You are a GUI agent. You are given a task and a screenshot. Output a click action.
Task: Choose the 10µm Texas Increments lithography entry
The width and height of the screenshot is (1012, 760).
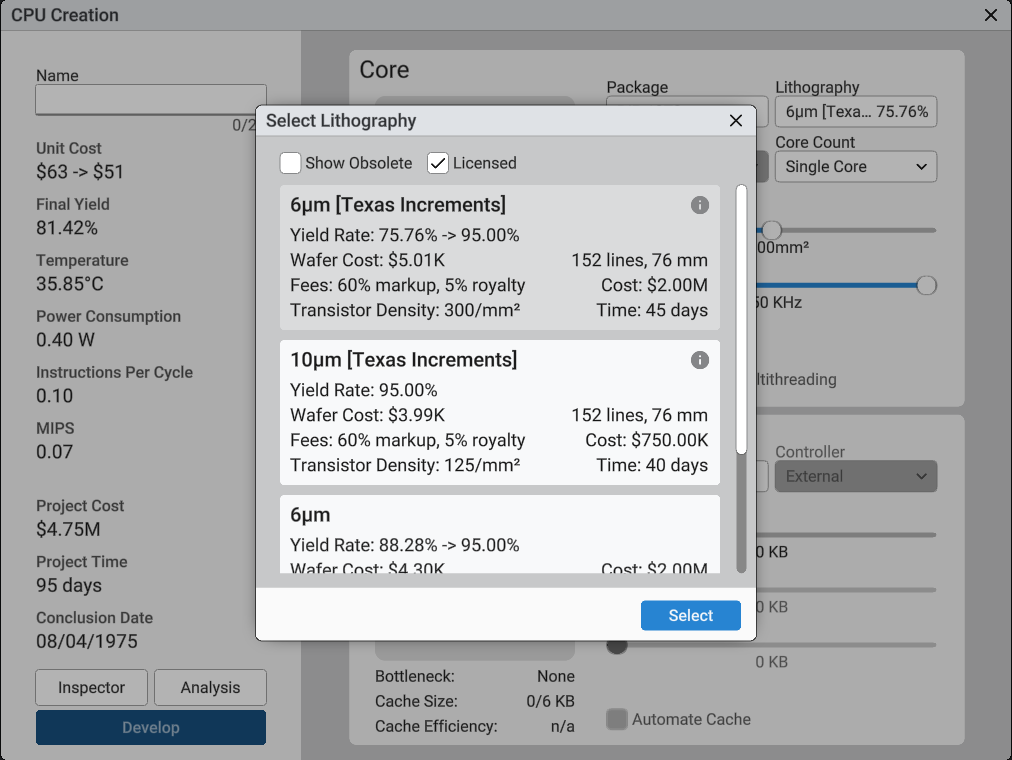coord(500,413)
